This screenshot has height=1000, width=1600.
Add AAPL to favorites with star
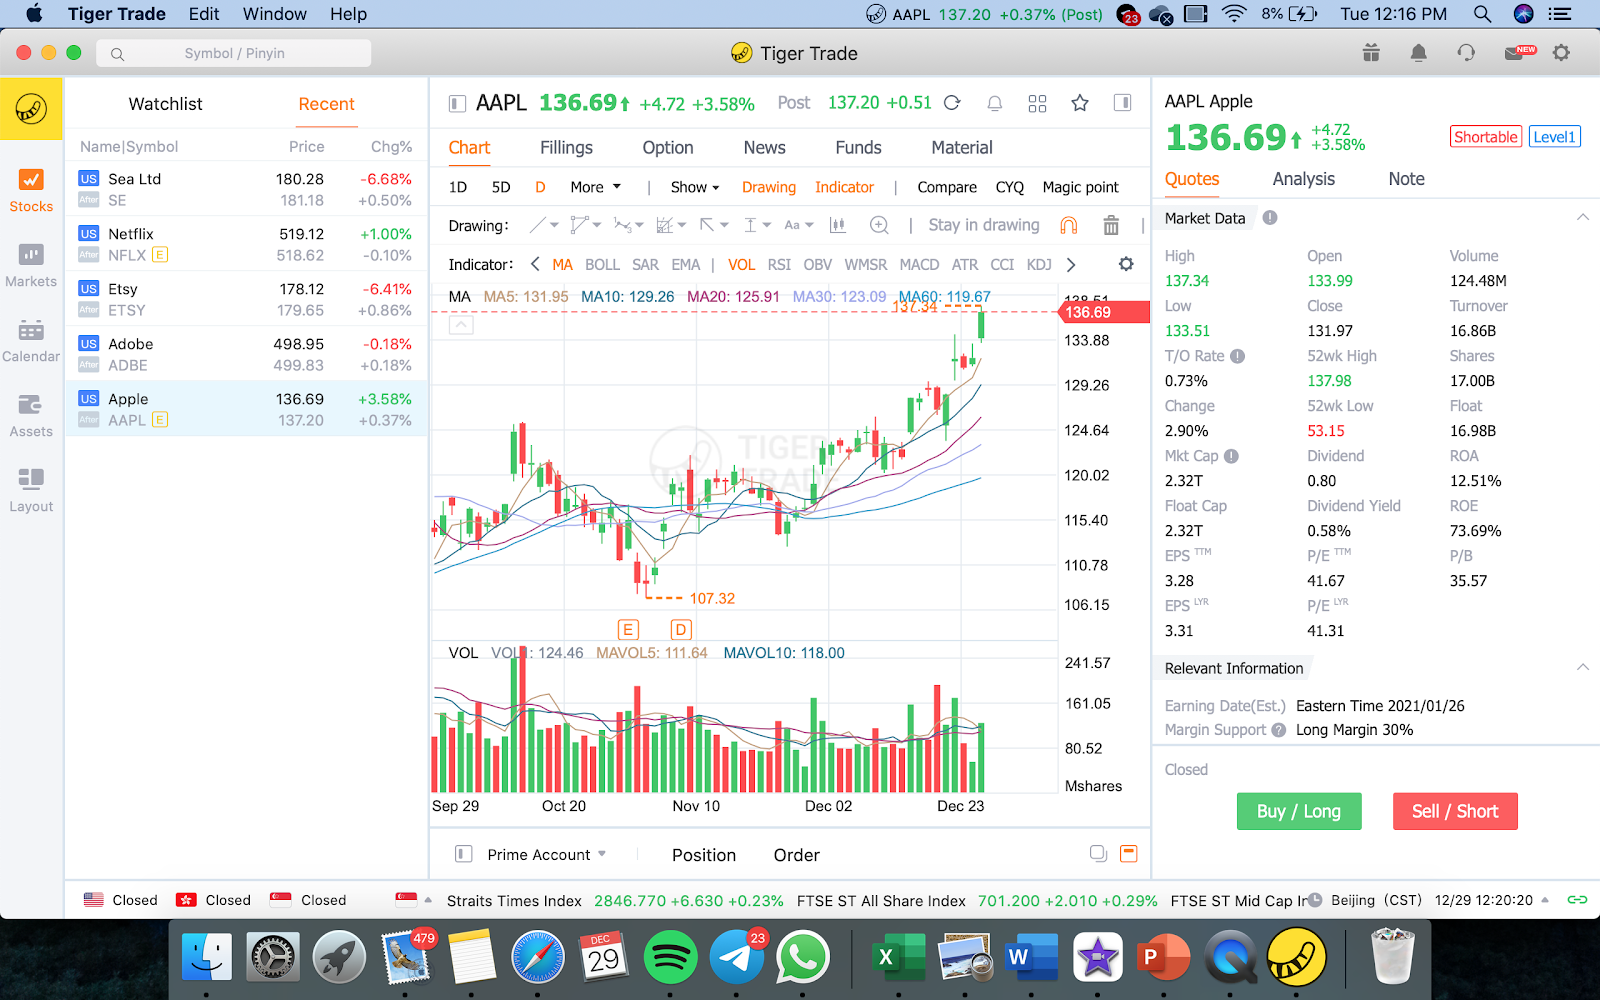(1080, 103)
